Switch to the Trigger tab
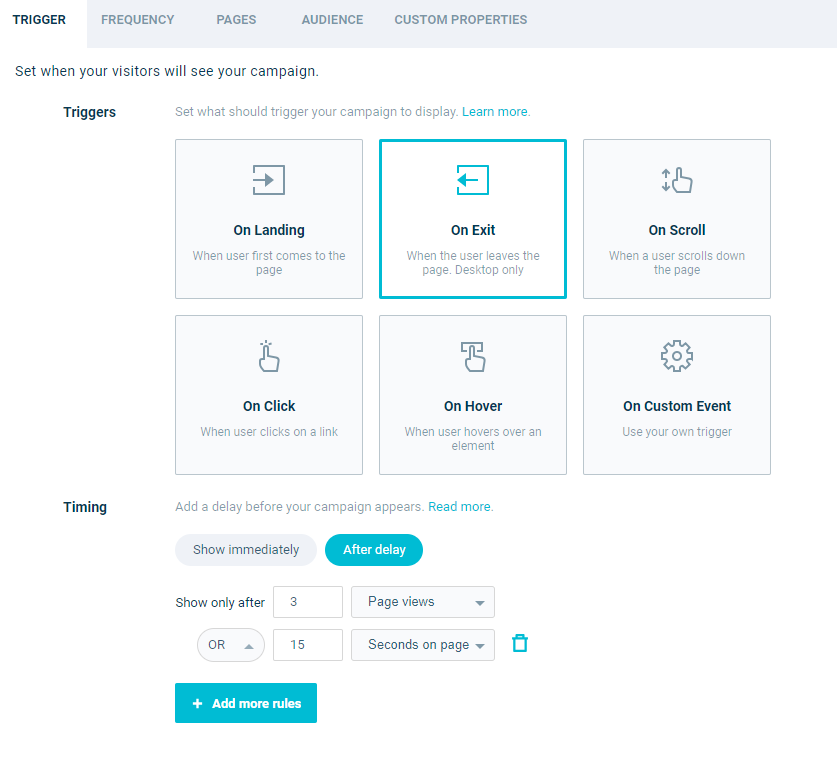Image resolution: width=837 pixels, height=770 pixels. point(39,20)
